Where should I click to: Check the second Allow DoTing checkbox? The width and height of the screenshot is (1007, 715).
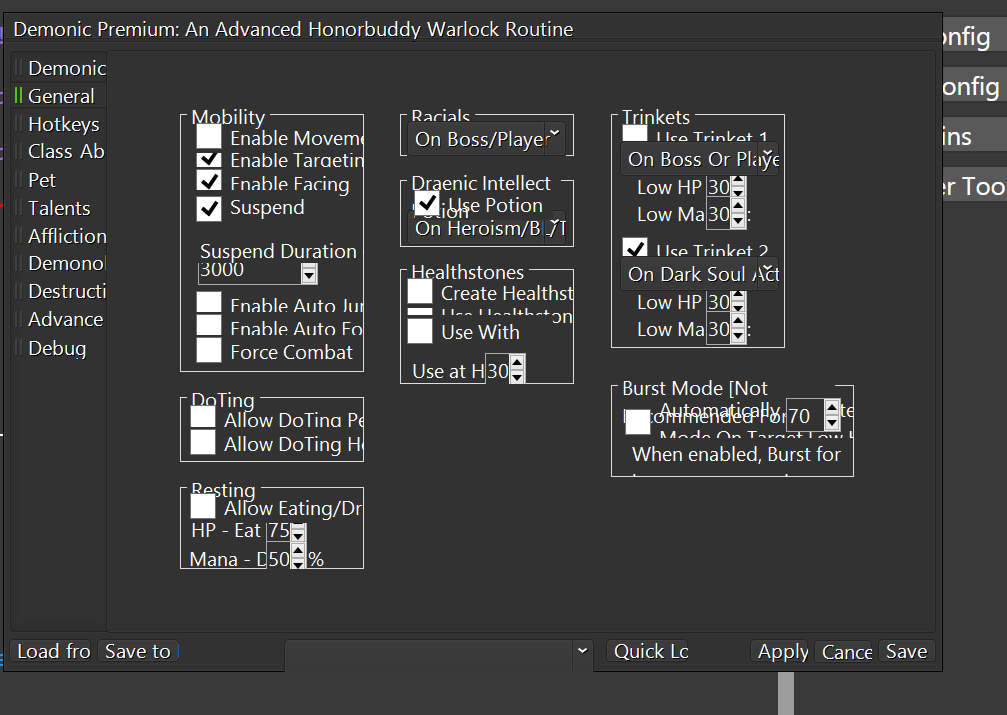click(x=203, y=442)
